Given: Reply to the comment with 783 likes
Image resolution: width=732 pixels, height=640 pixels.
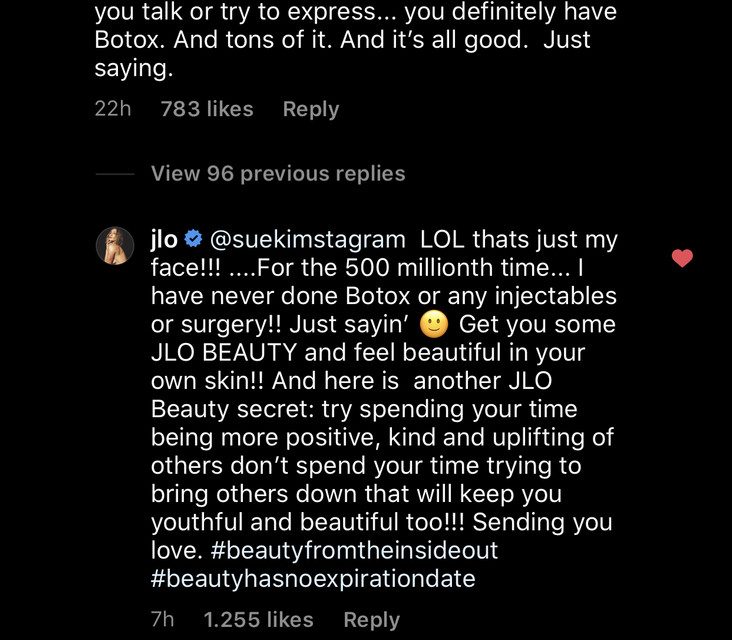Looking at the screenshot, I should (x=310, y=109).
